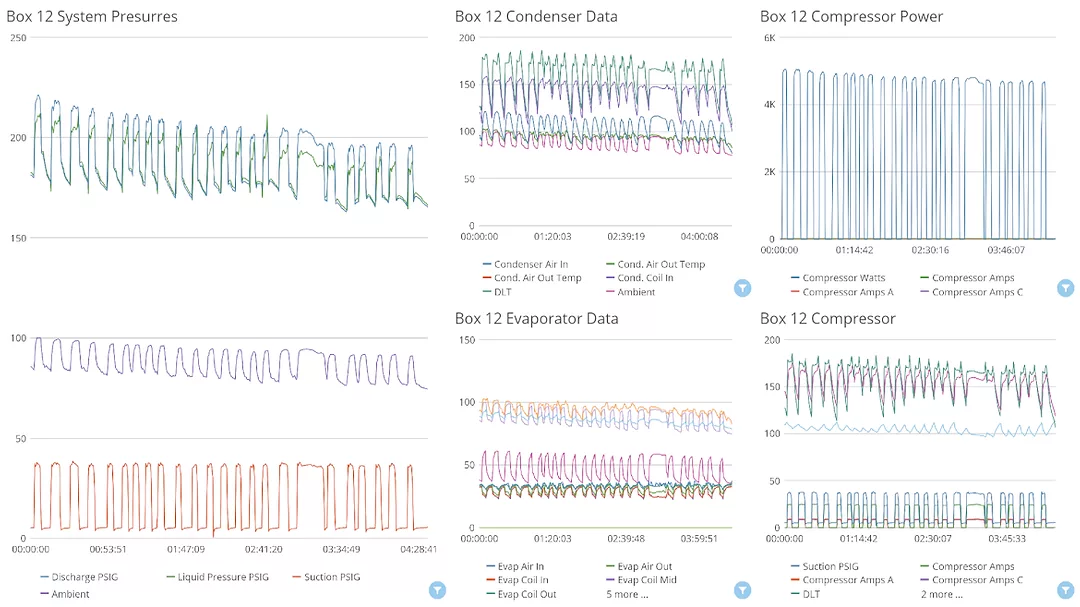Toggle Condenser Air In legend entry
1080x607 pixels.
(x=526, y=264)
